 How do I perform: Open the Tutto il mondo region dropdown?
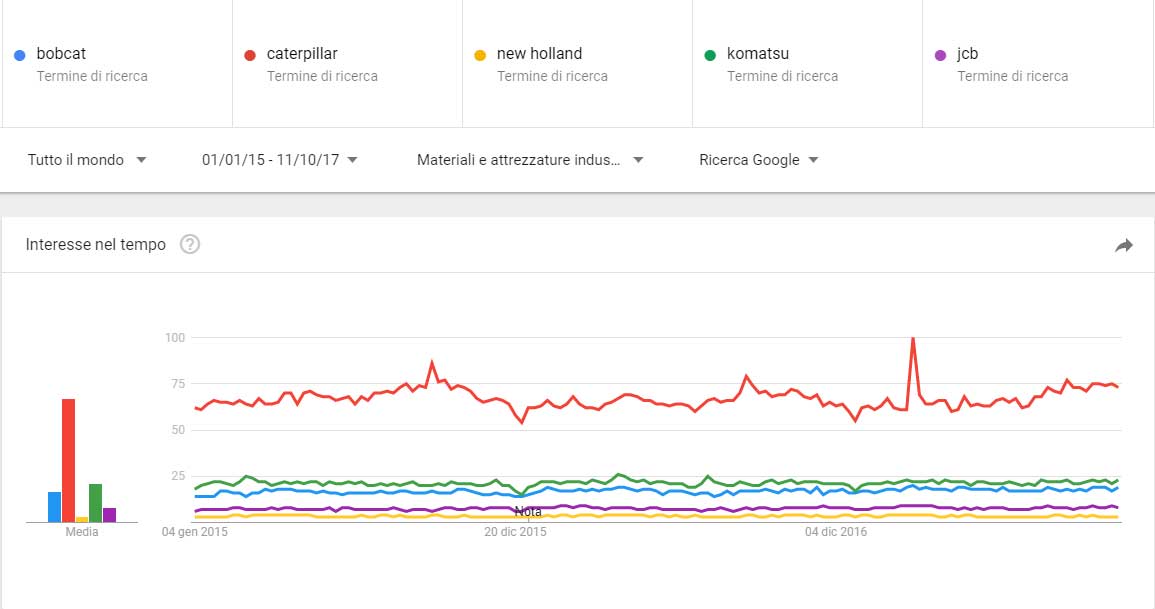87,160
